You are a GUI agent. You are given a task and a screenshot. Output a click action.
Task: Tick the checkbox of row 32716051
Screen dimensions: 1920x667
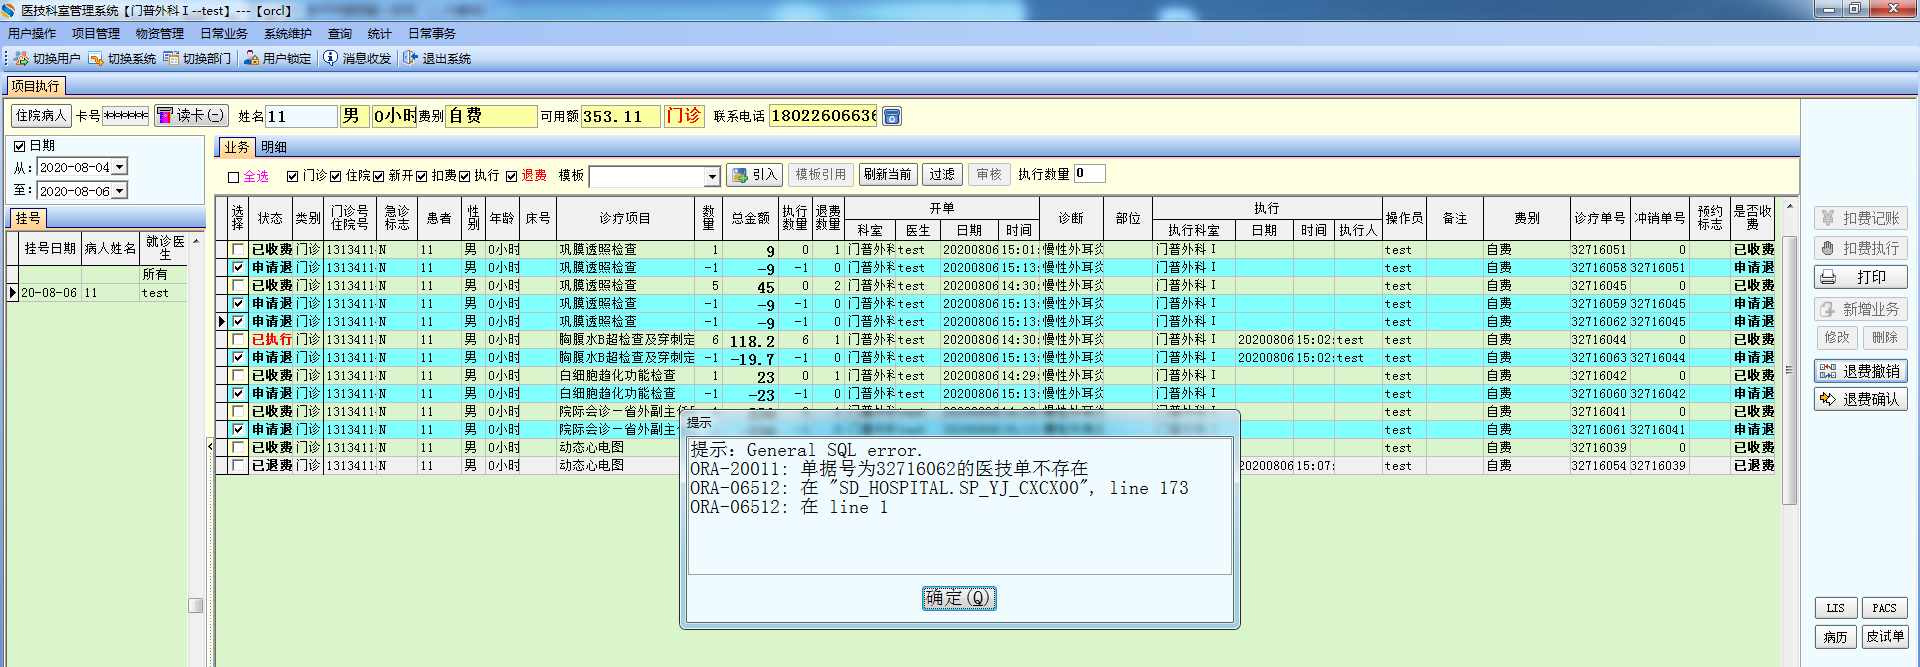click(238, 249)
